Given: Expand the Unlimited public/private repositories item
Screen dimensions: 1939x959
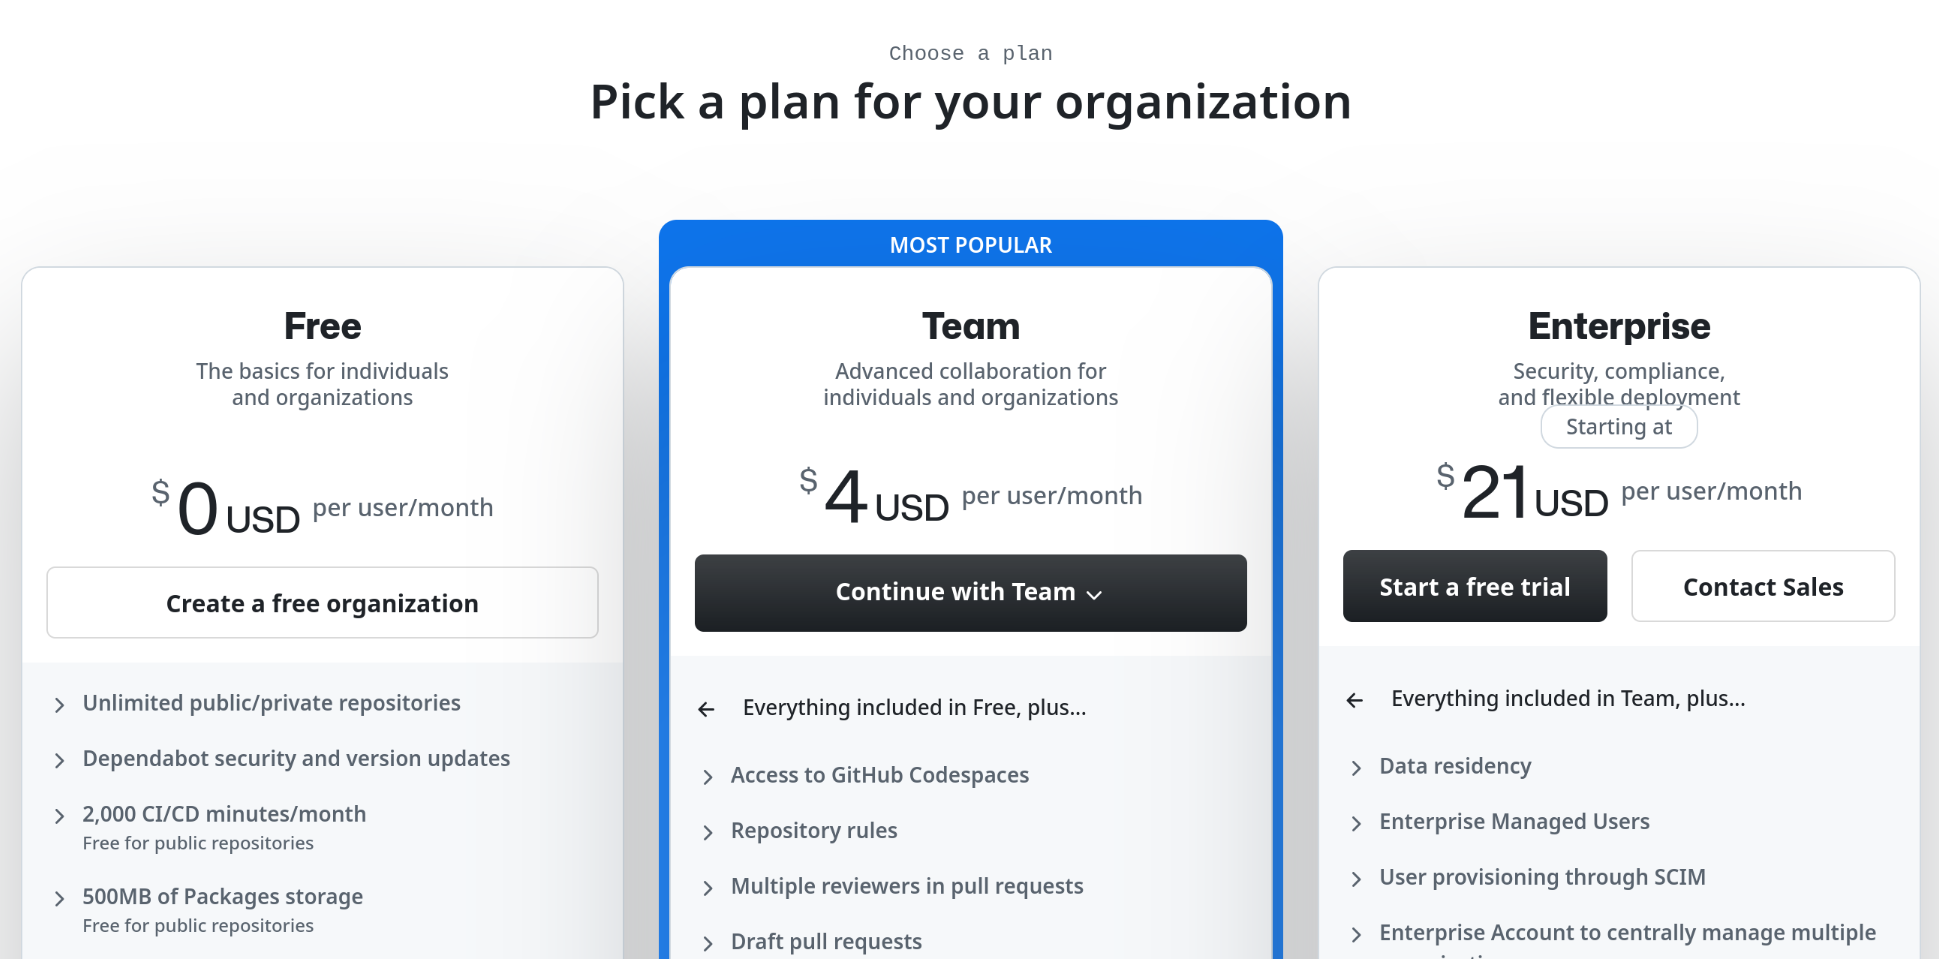Looking at the screenshot, I should coord(59,704).
